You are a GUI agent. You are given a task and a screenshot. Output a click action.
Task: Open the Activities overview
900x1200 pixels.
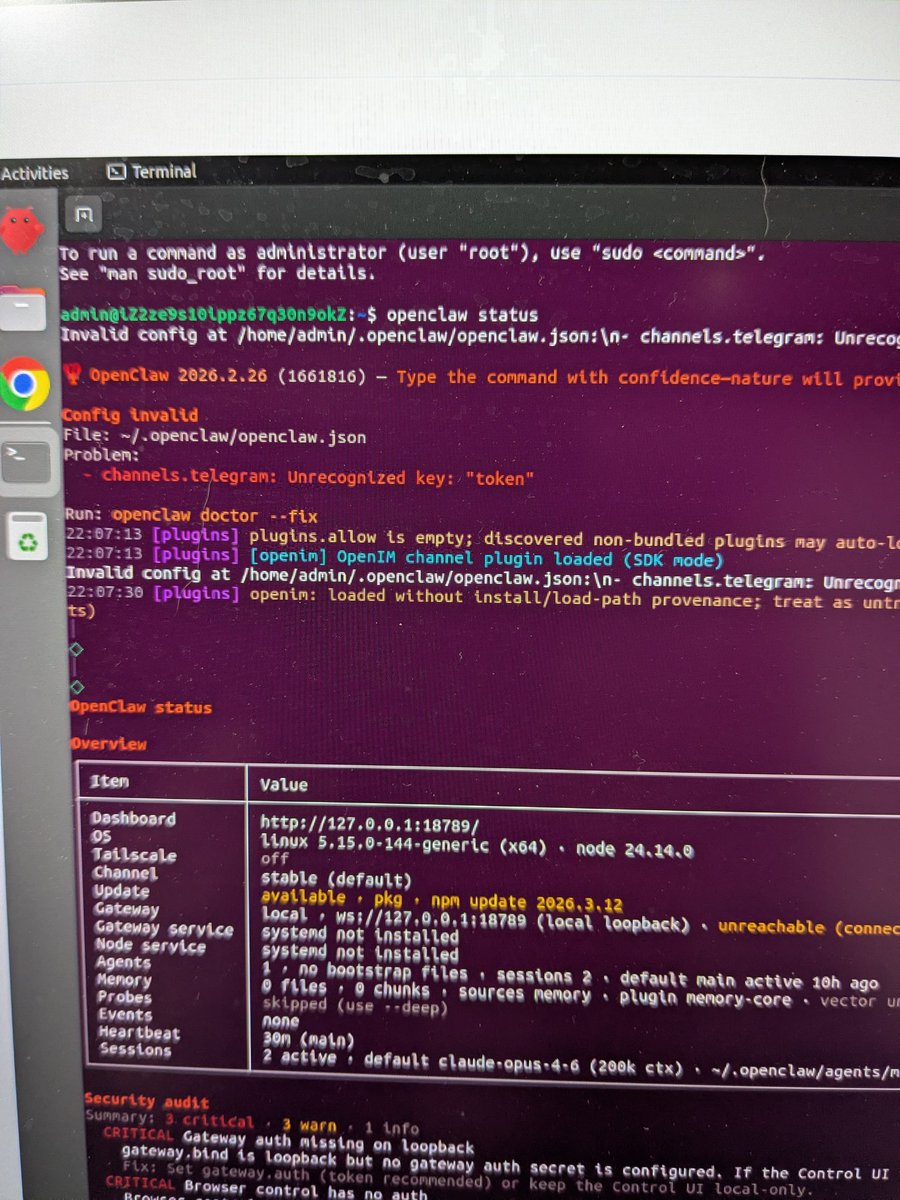pos(35,173)
